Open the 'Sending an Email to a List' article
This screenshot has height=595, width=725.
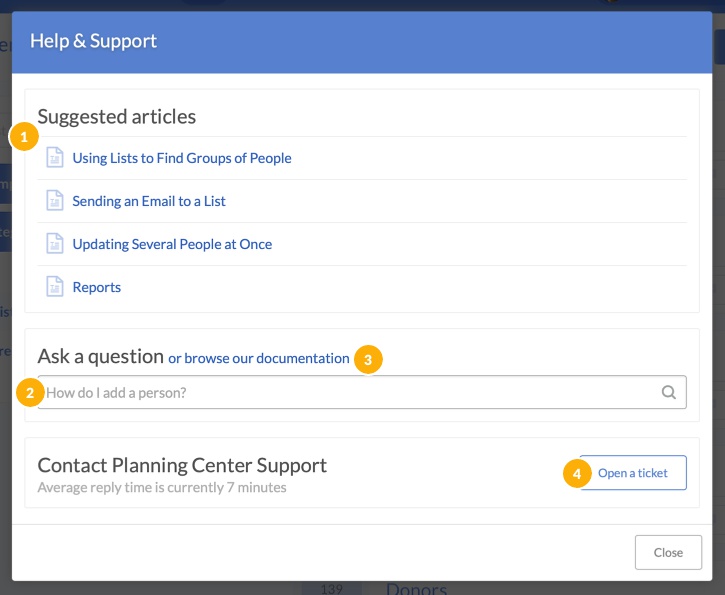pyautogui.click(x=149, y=201)
